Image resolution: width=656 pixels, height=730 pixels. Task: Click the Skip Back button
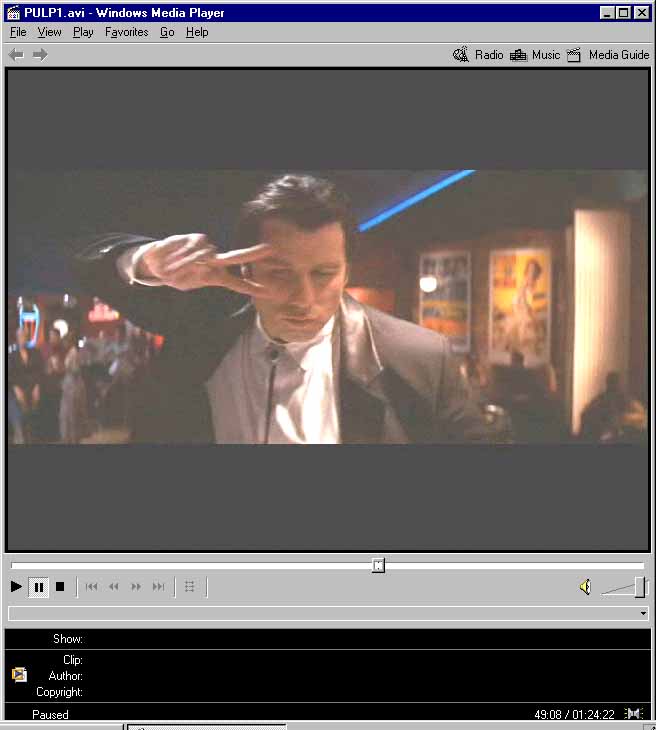click(92, 587)
